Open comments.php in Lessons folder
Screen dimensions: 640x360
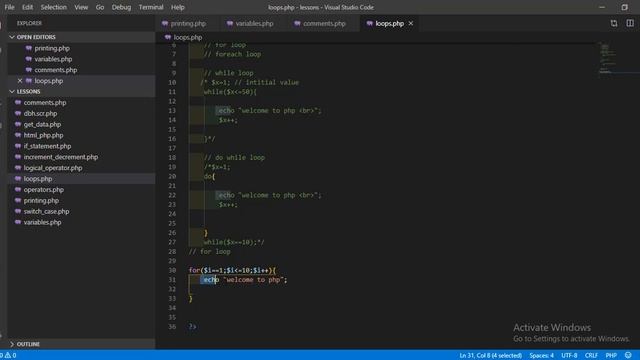44,102
